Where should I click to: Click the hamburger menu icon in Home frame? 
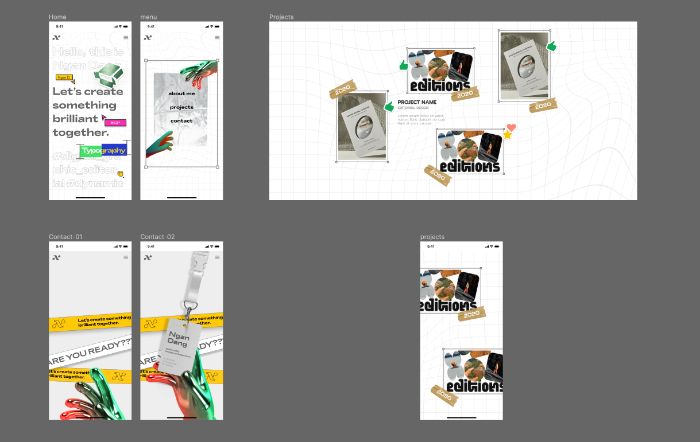click(x=126, y=38)
